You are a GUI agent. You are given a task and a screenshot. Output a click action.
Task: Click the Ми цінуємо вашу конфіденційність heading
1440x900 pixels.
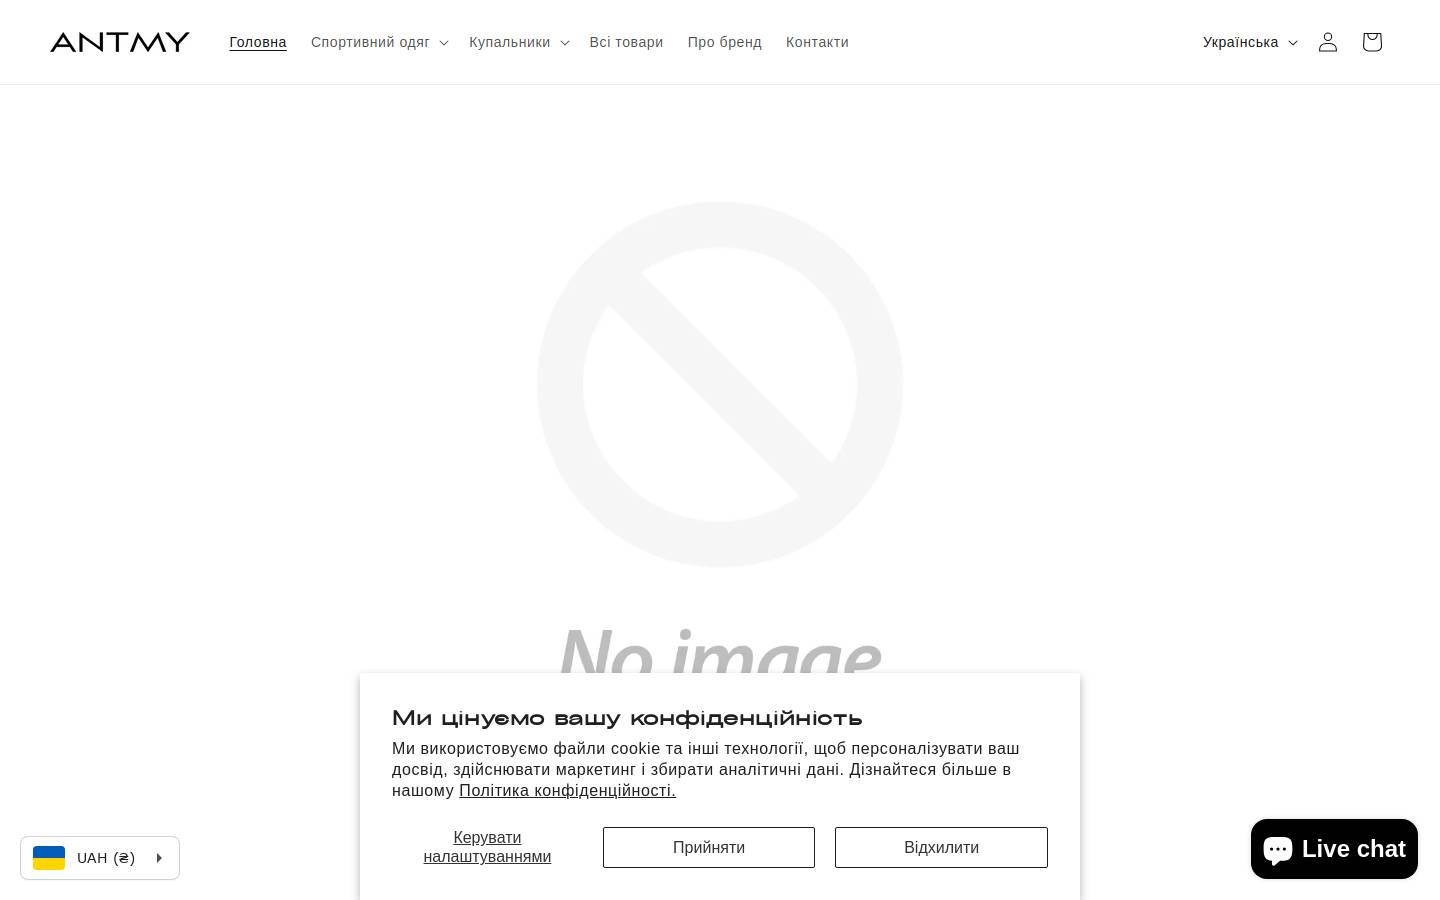627,718
